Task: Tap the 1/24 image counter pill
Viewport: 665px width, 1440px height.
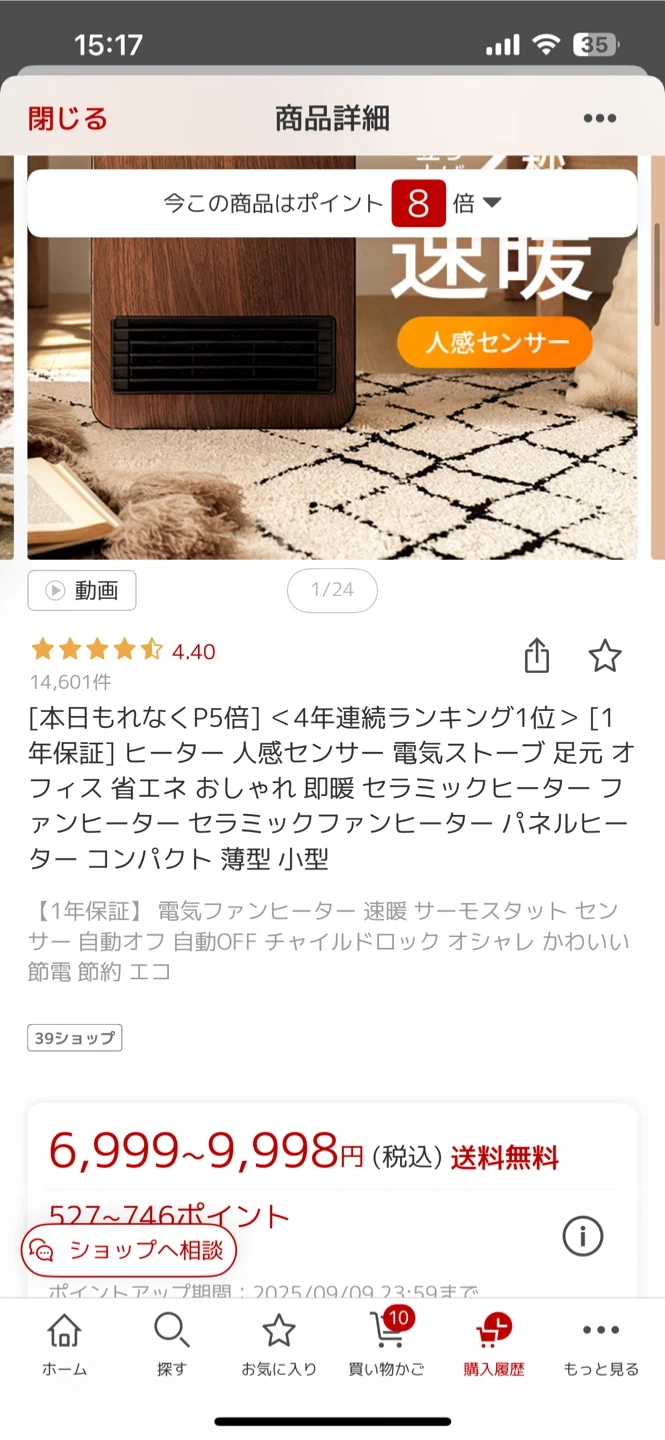Action: [332, 590]
